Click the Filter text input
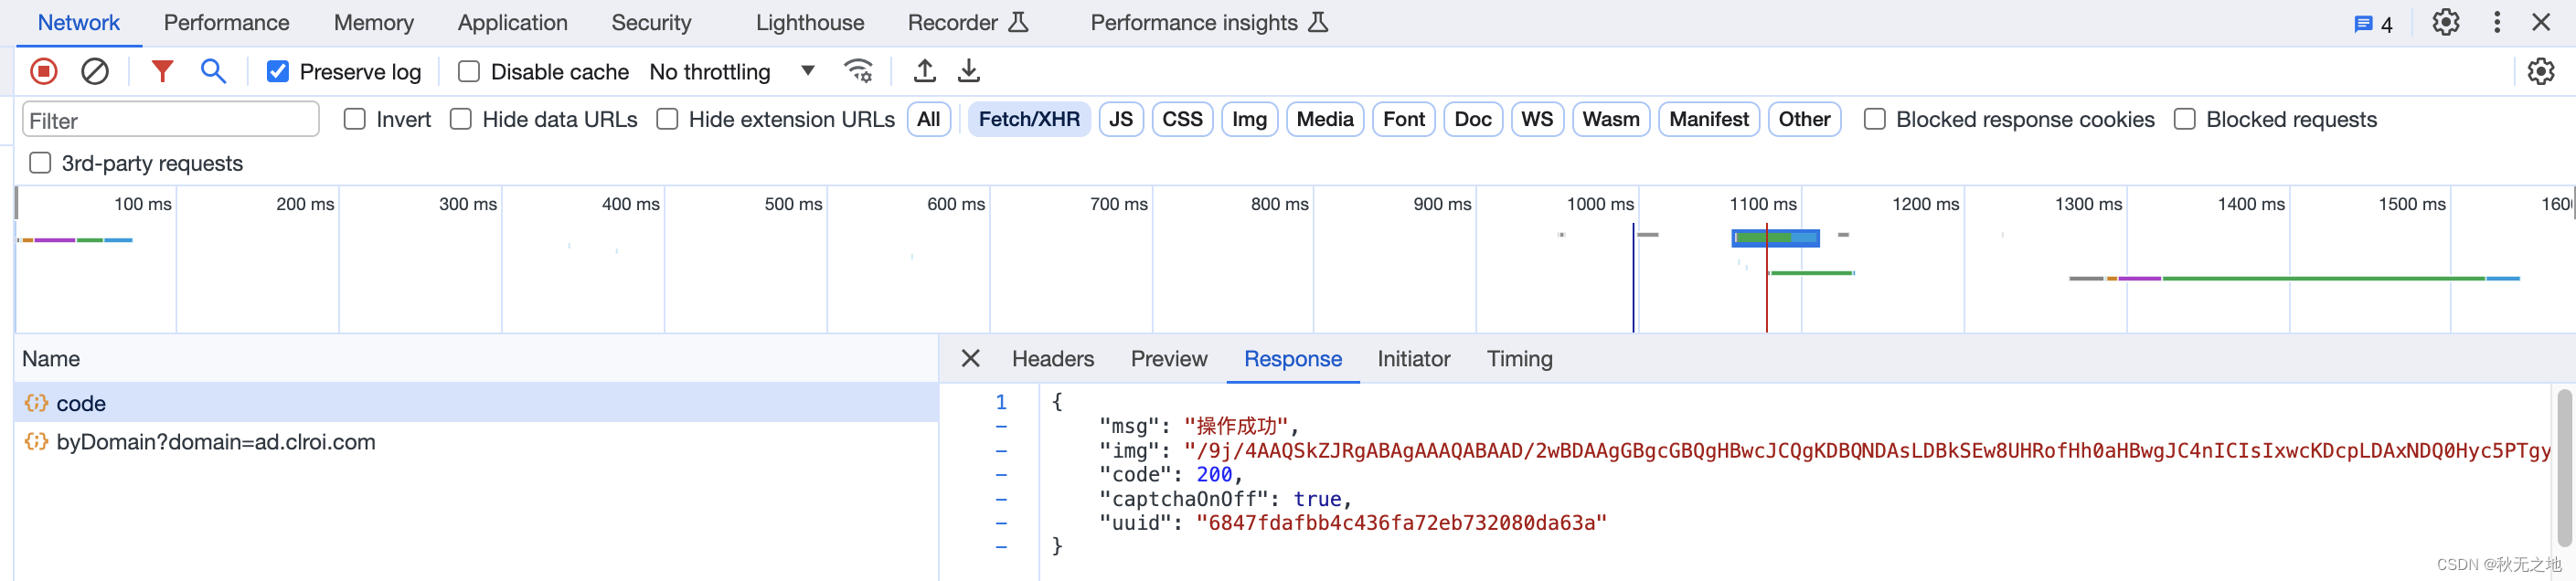The image size is (2576, 581). point(170,120)
